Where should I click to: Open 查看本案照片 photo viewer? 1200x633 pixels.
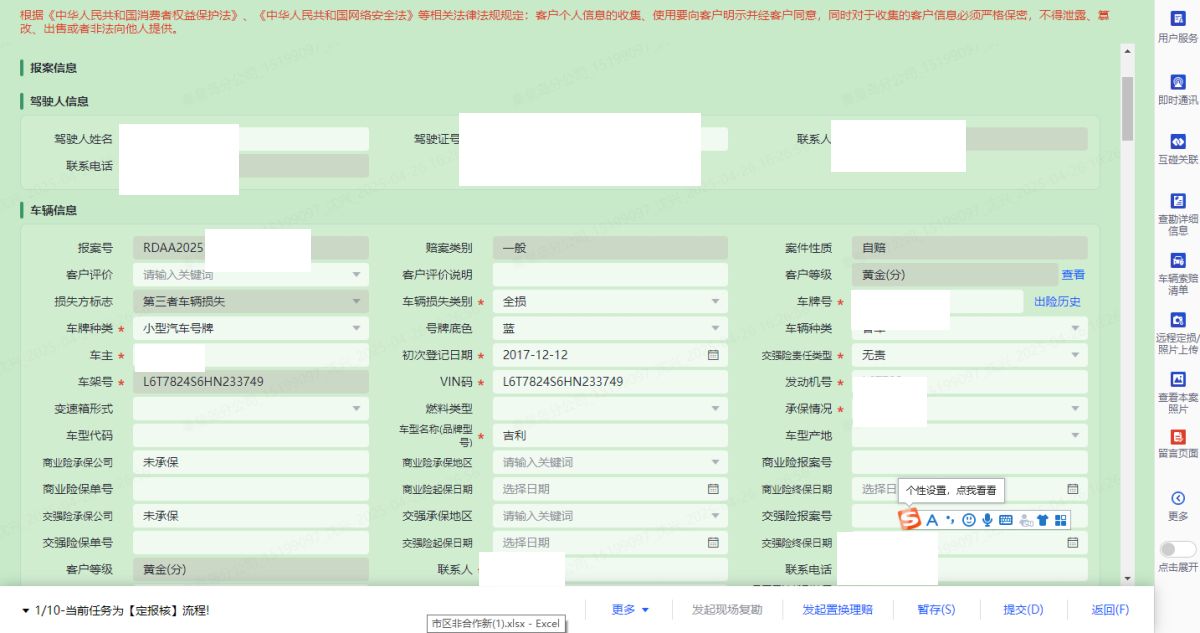point(1177,390)
